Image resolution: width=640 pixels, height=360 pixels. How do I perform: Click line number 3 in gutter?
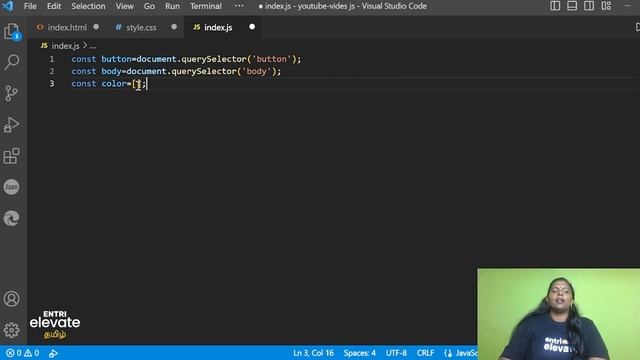point(52,84)
